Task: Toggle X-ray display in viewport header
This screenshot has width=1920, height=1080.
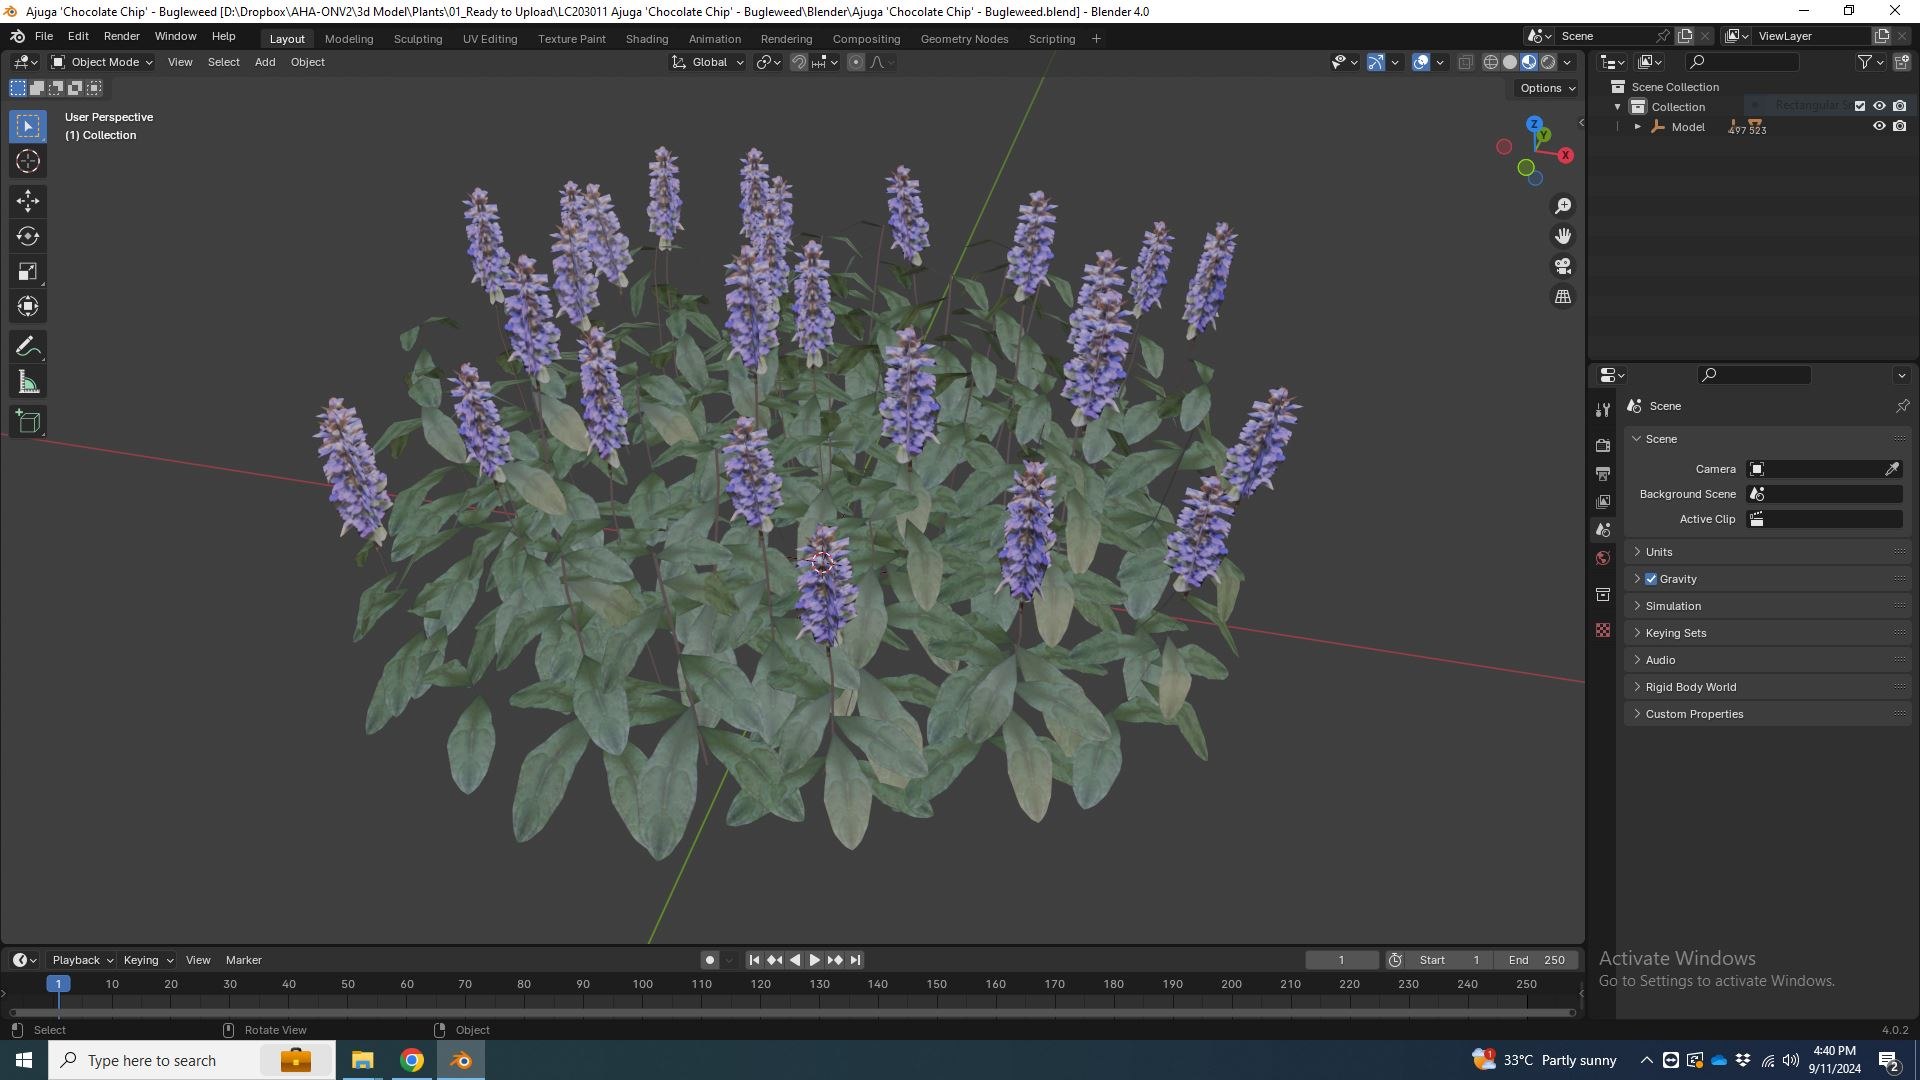Action: click(x=1465, y=62)
